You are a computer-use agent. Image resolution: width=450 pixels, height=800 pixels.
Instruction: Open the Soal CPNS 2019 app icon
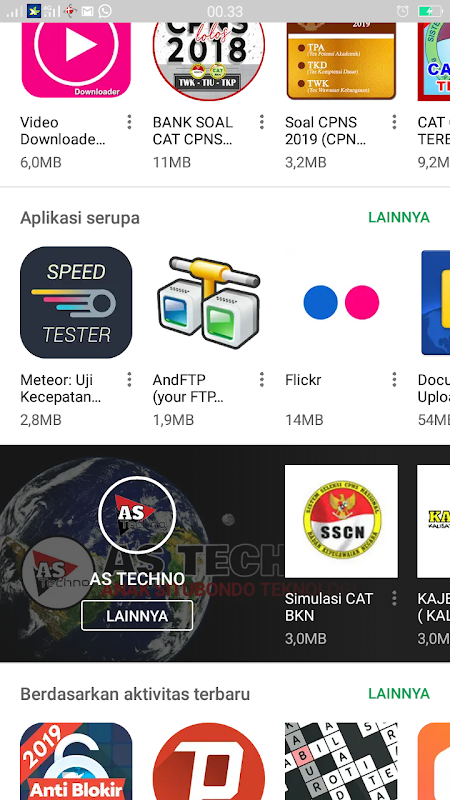[x=341, y=60]
